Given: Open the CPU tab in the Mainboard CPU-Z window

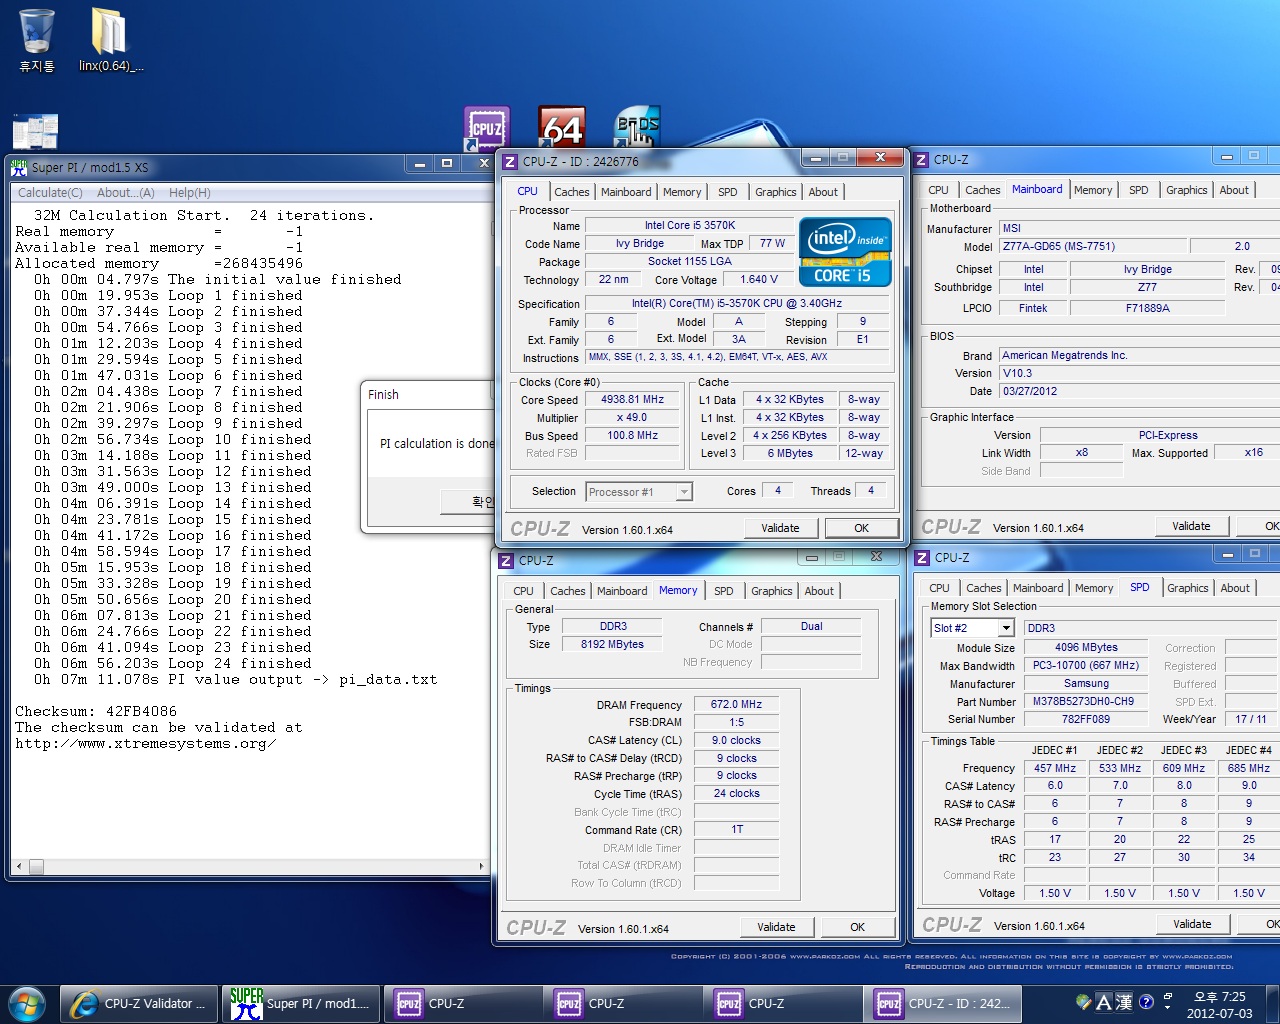Looking at the screenshot, I should point(938,190).
